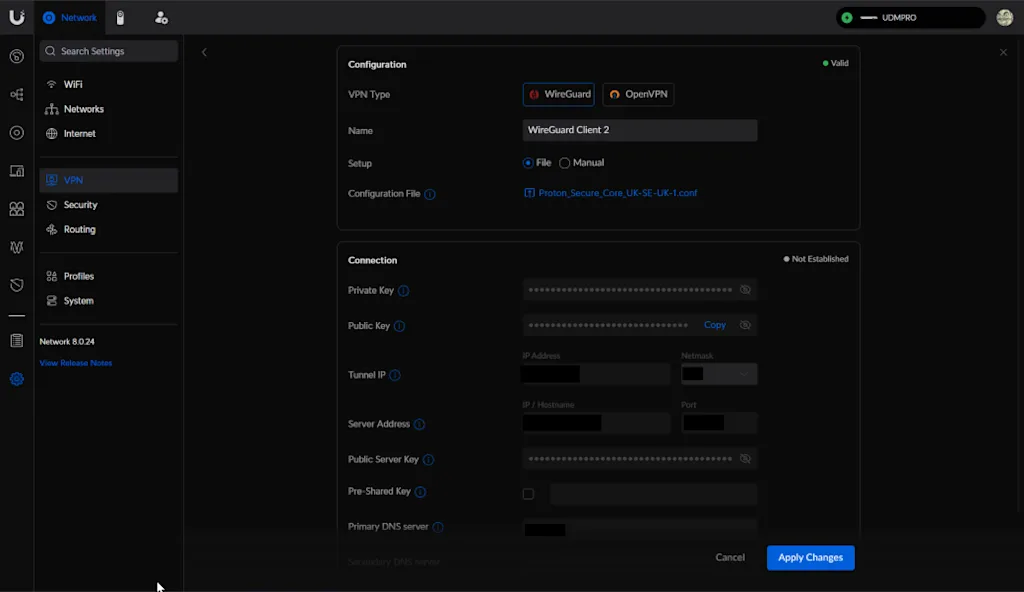Open the System Log icon in left rail
Viewport: 1024px width, 592px height.
[x=17, y=340]
